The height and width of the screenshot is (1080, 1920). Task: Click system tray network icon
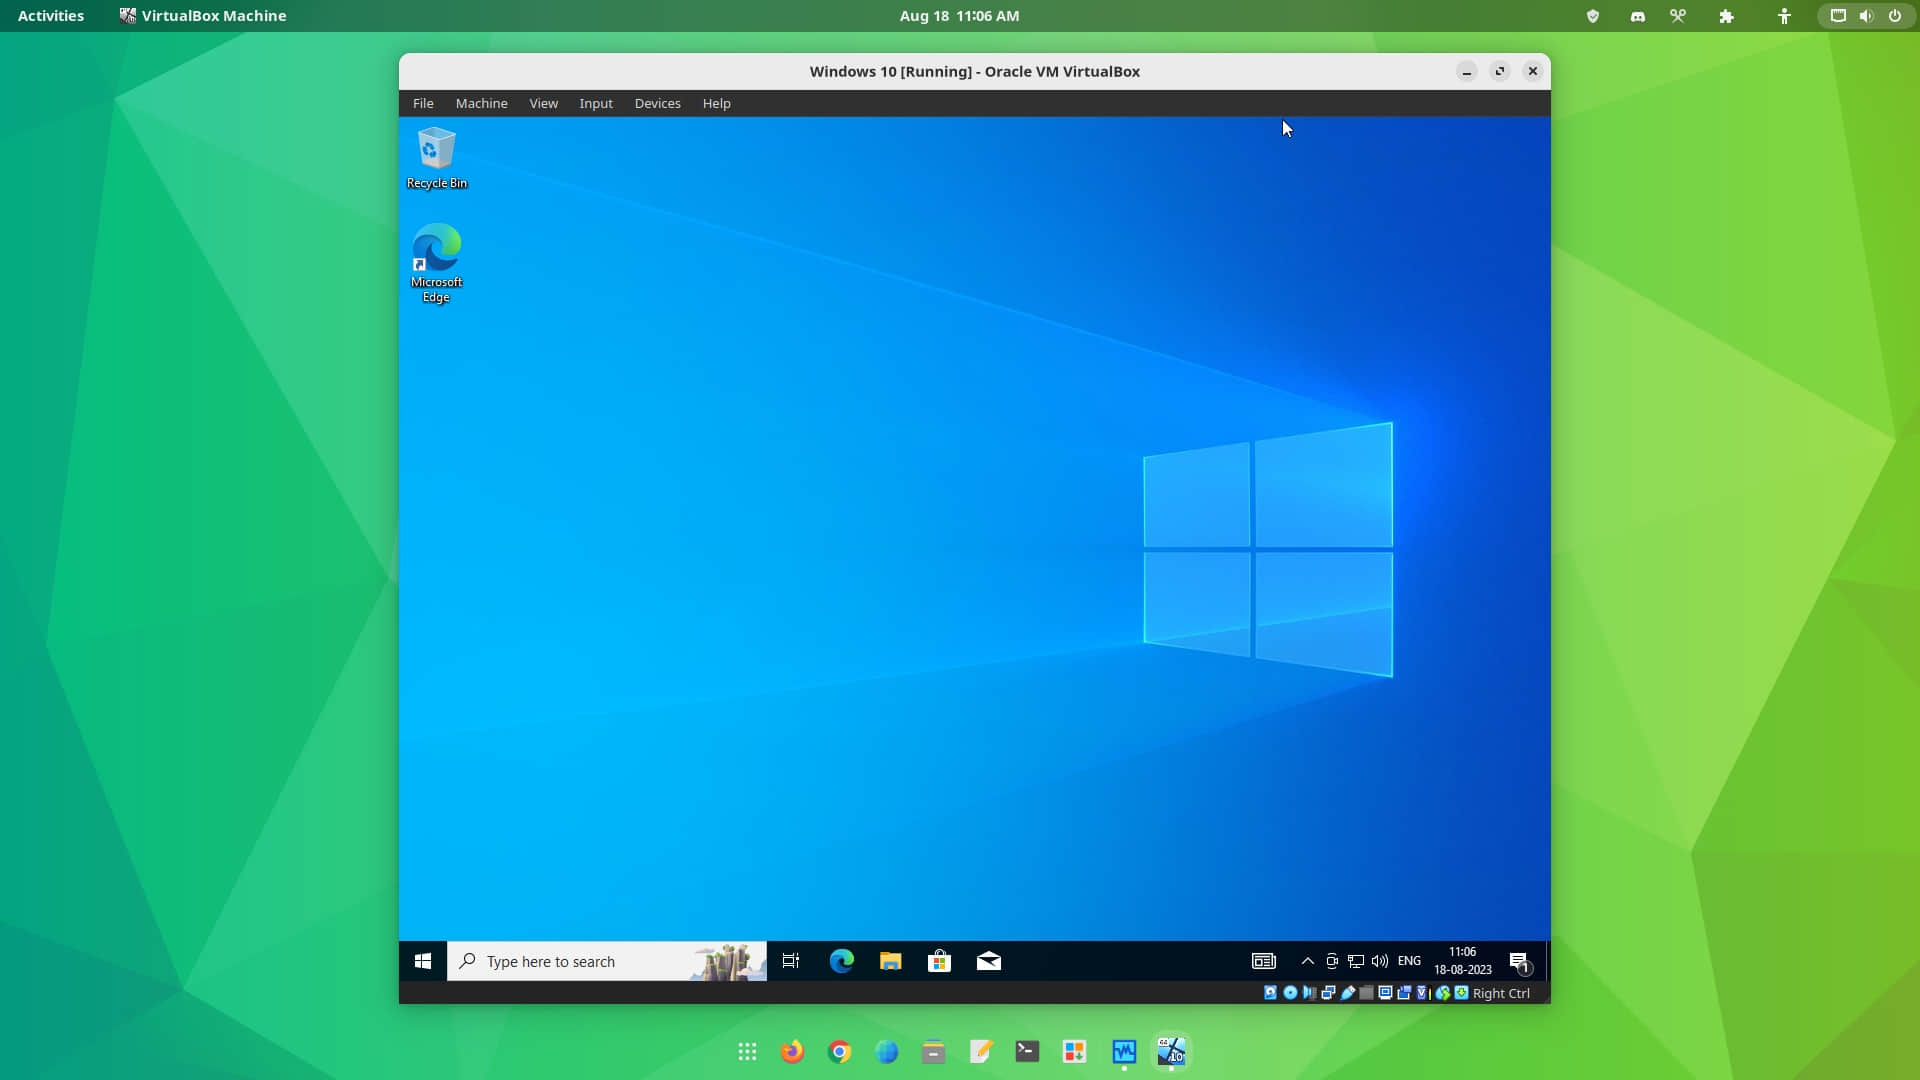click(x=1354, y=960)
